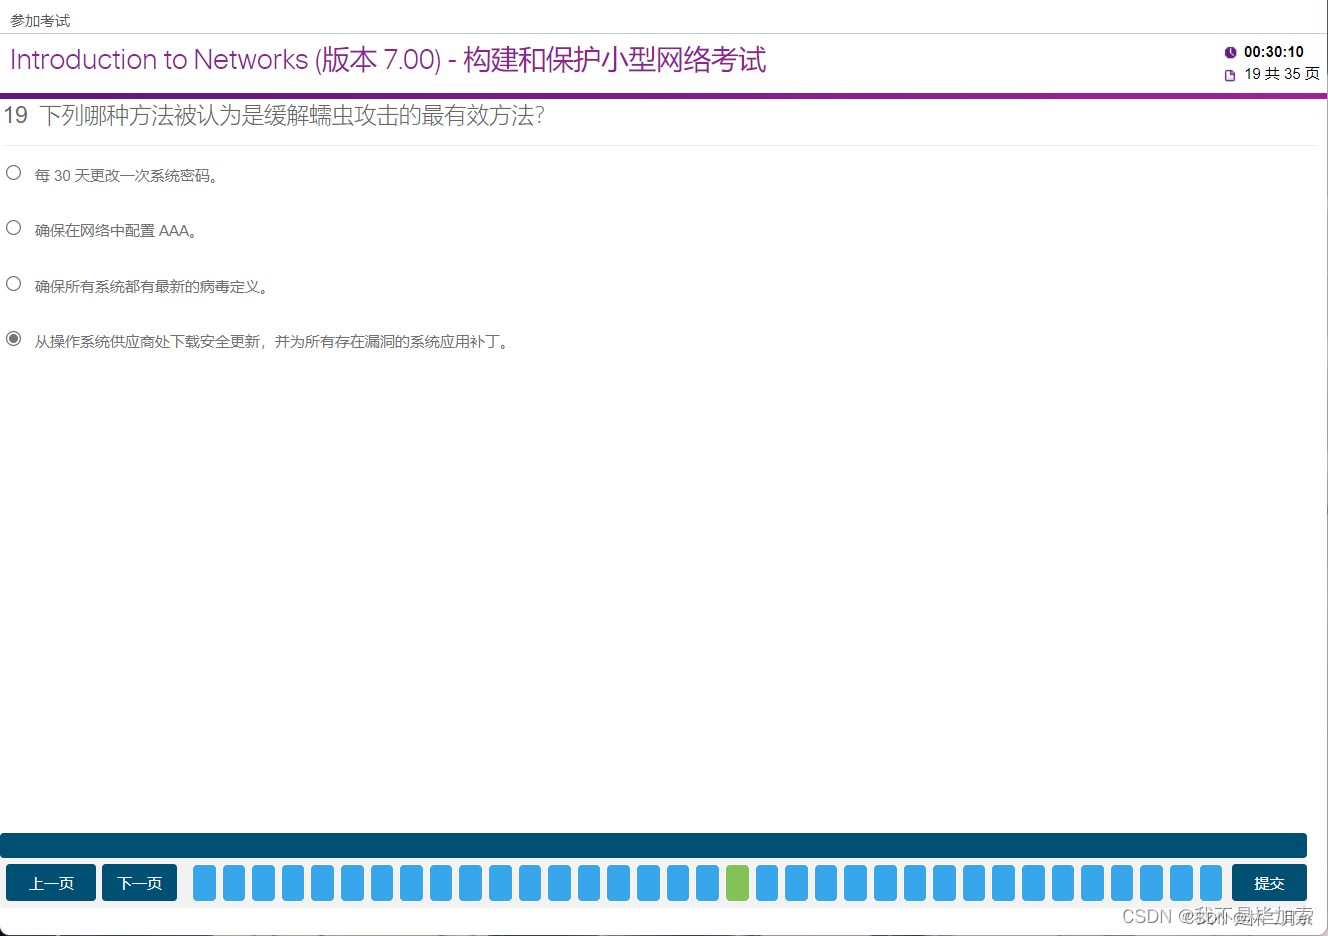Viewport: 1328px width, 936px height.
Task: Open the green current-question square
Action: (x=737, y=883)
